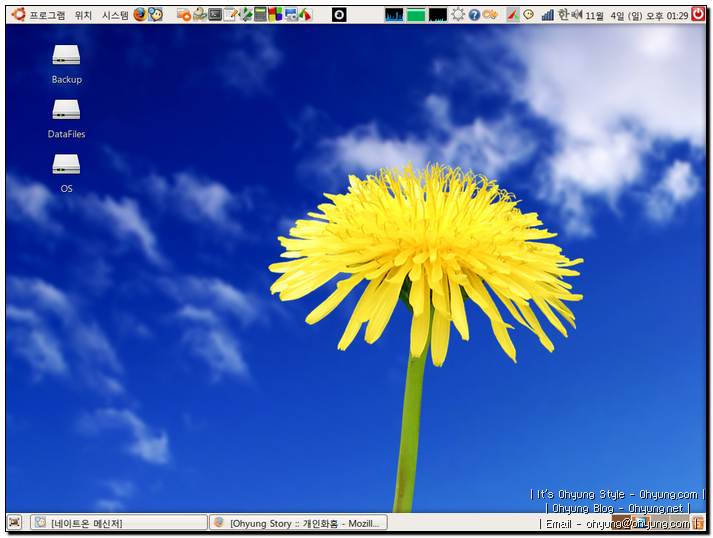The image size is (713, 538).
Task: Click the red power button icon
Action: [697, 15]
